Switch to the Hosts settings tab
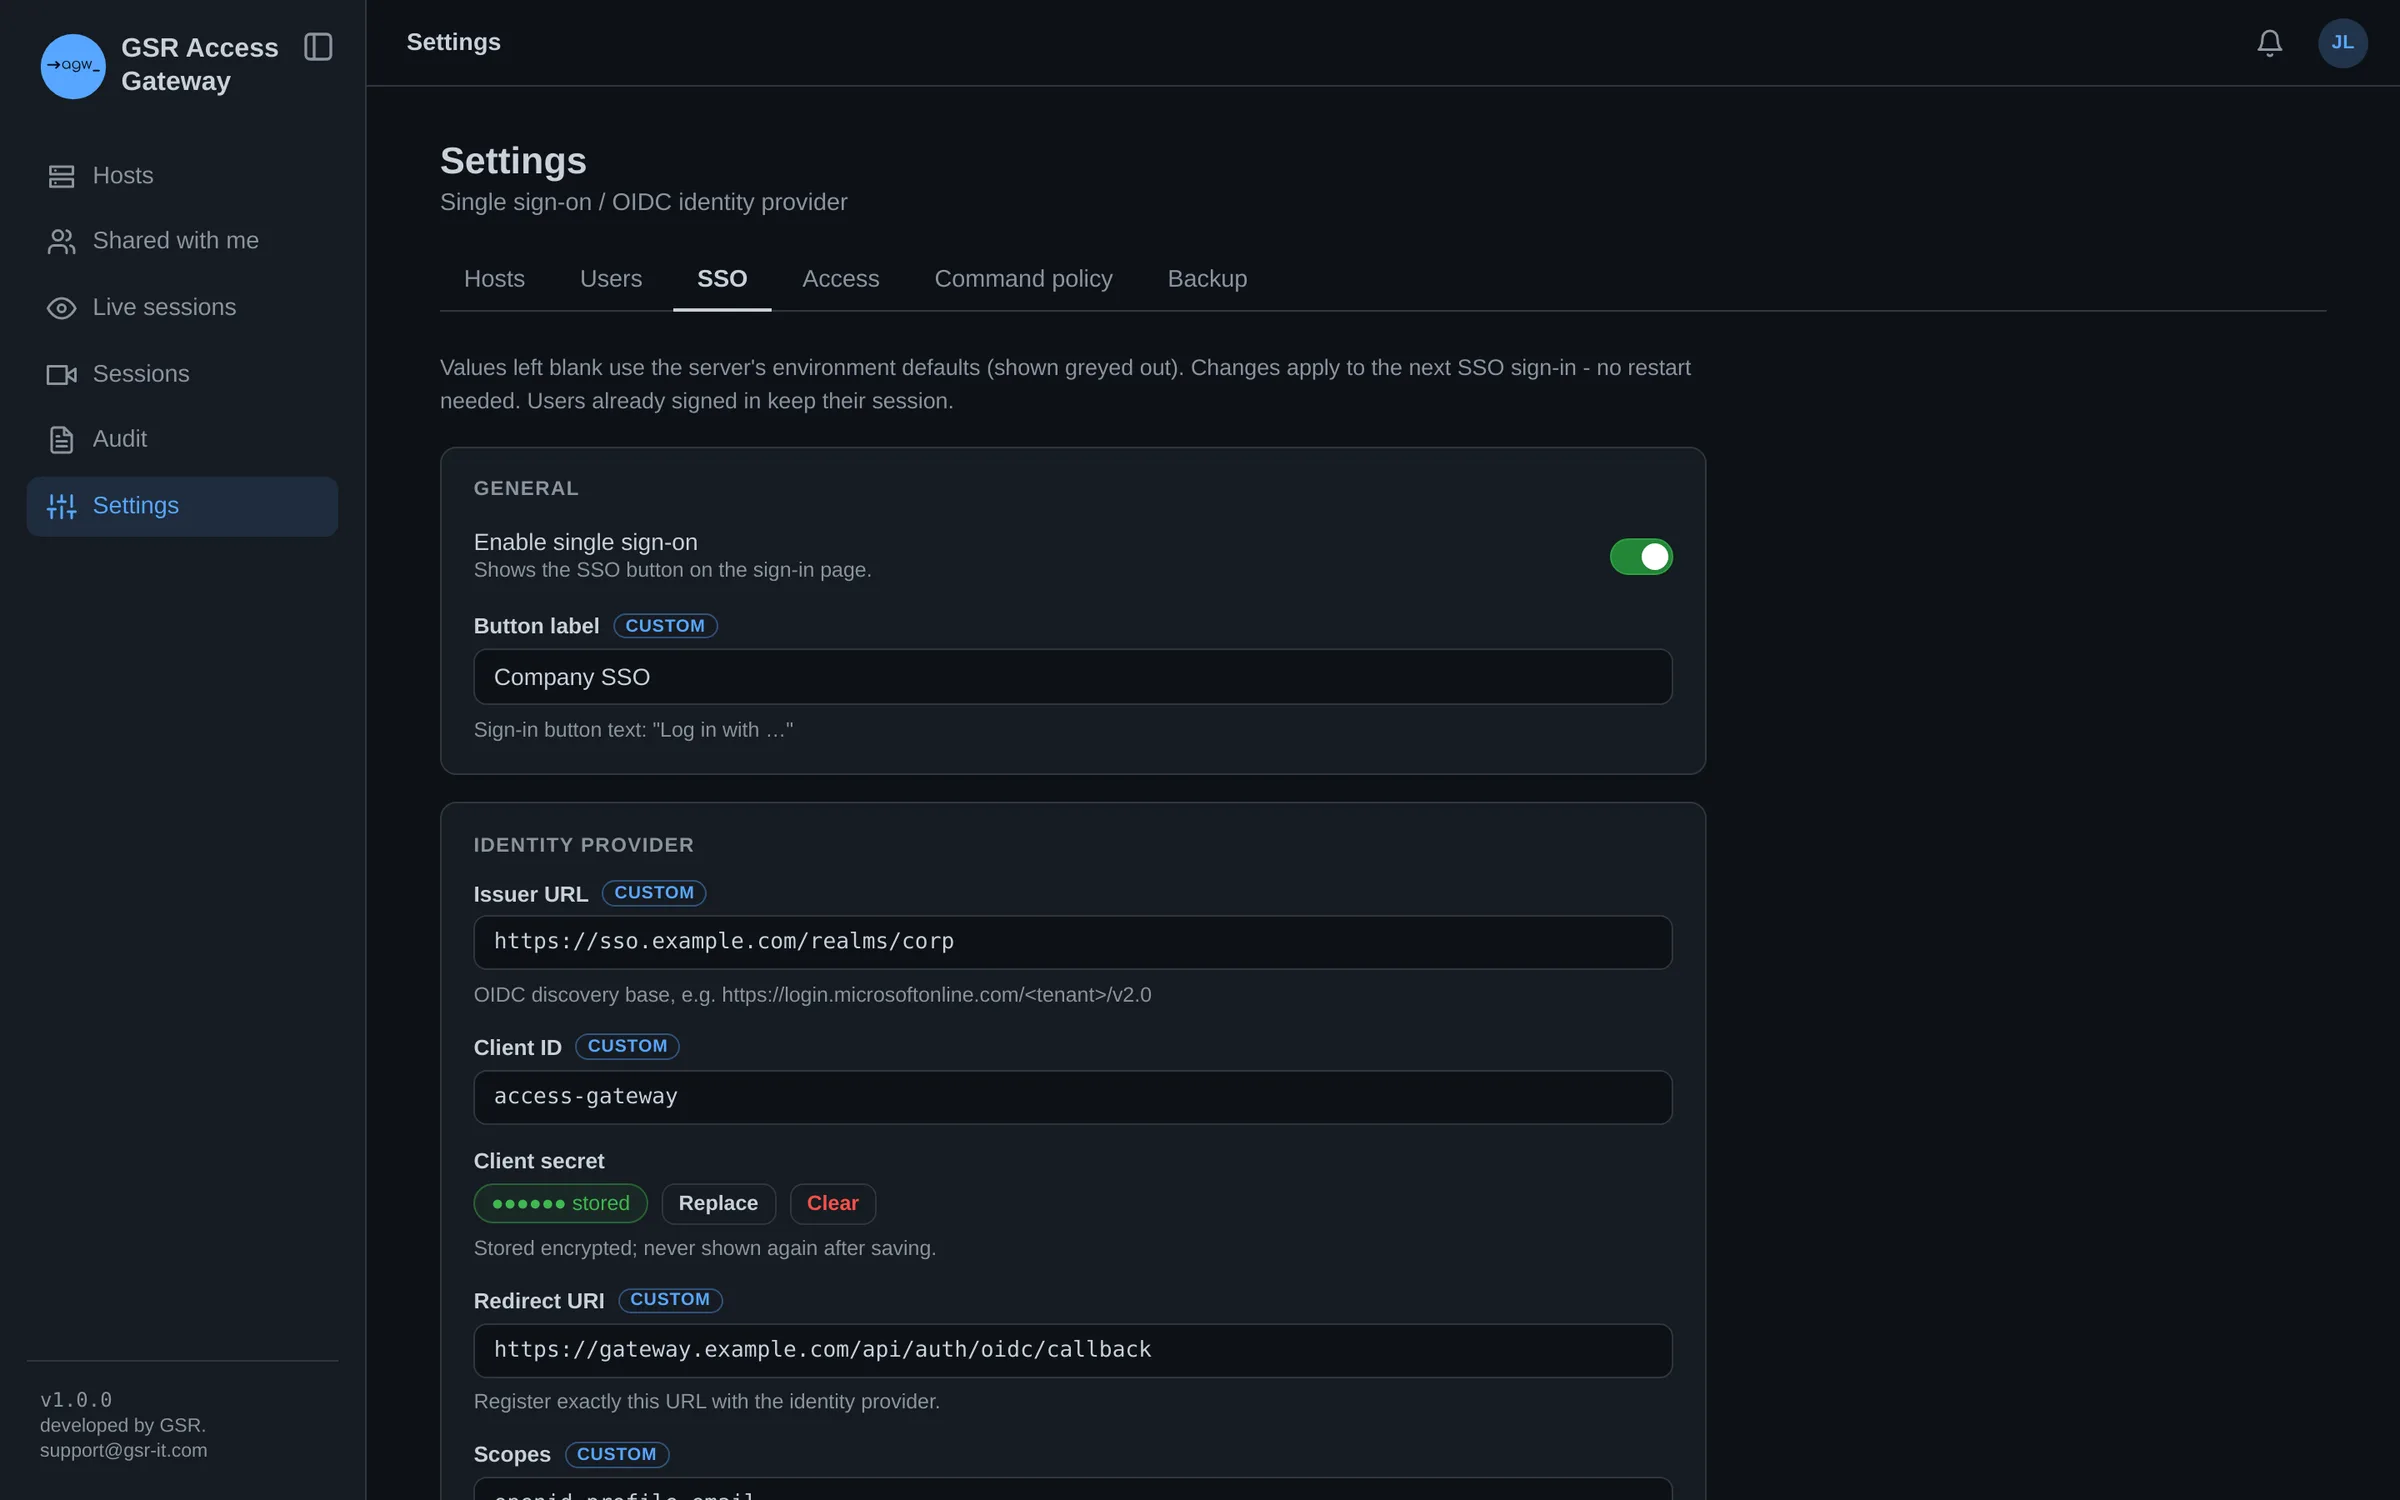Screen dimensions: 2400x1500 [494, 279]
